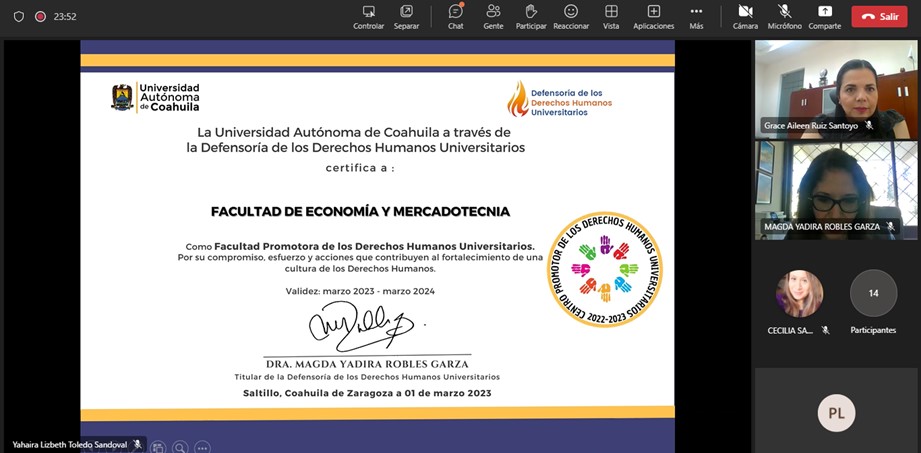Open the 14 Participantes overflow bubble
Screen dimensions: 921x453
pyautogui.click(x=873, y=293)
